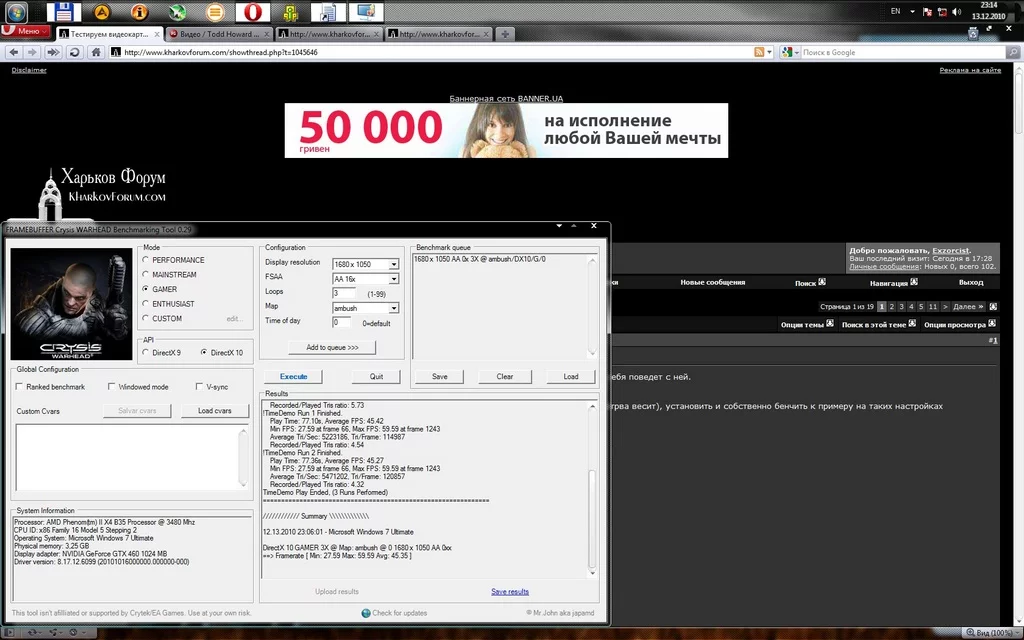Click Add to queue button
The image size is (1024, 640).
[x=332, y=347]
